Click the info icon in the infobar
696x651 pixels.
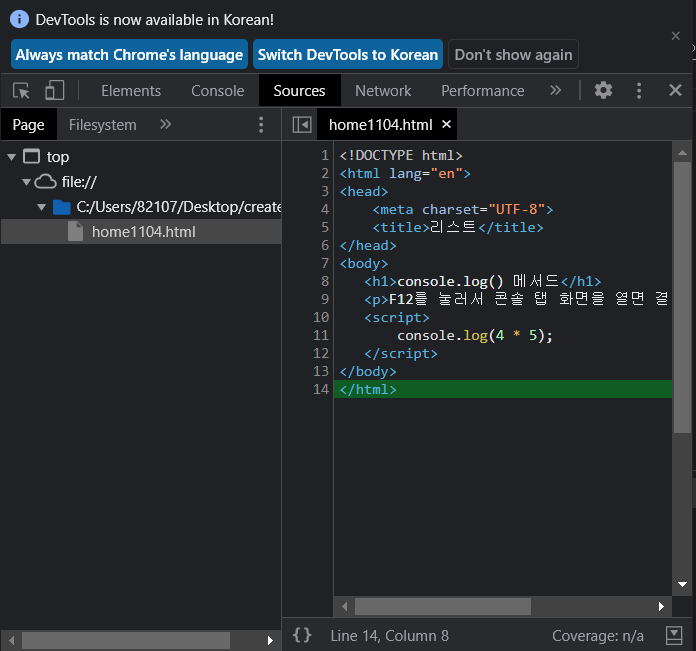[x=19, y=20]
